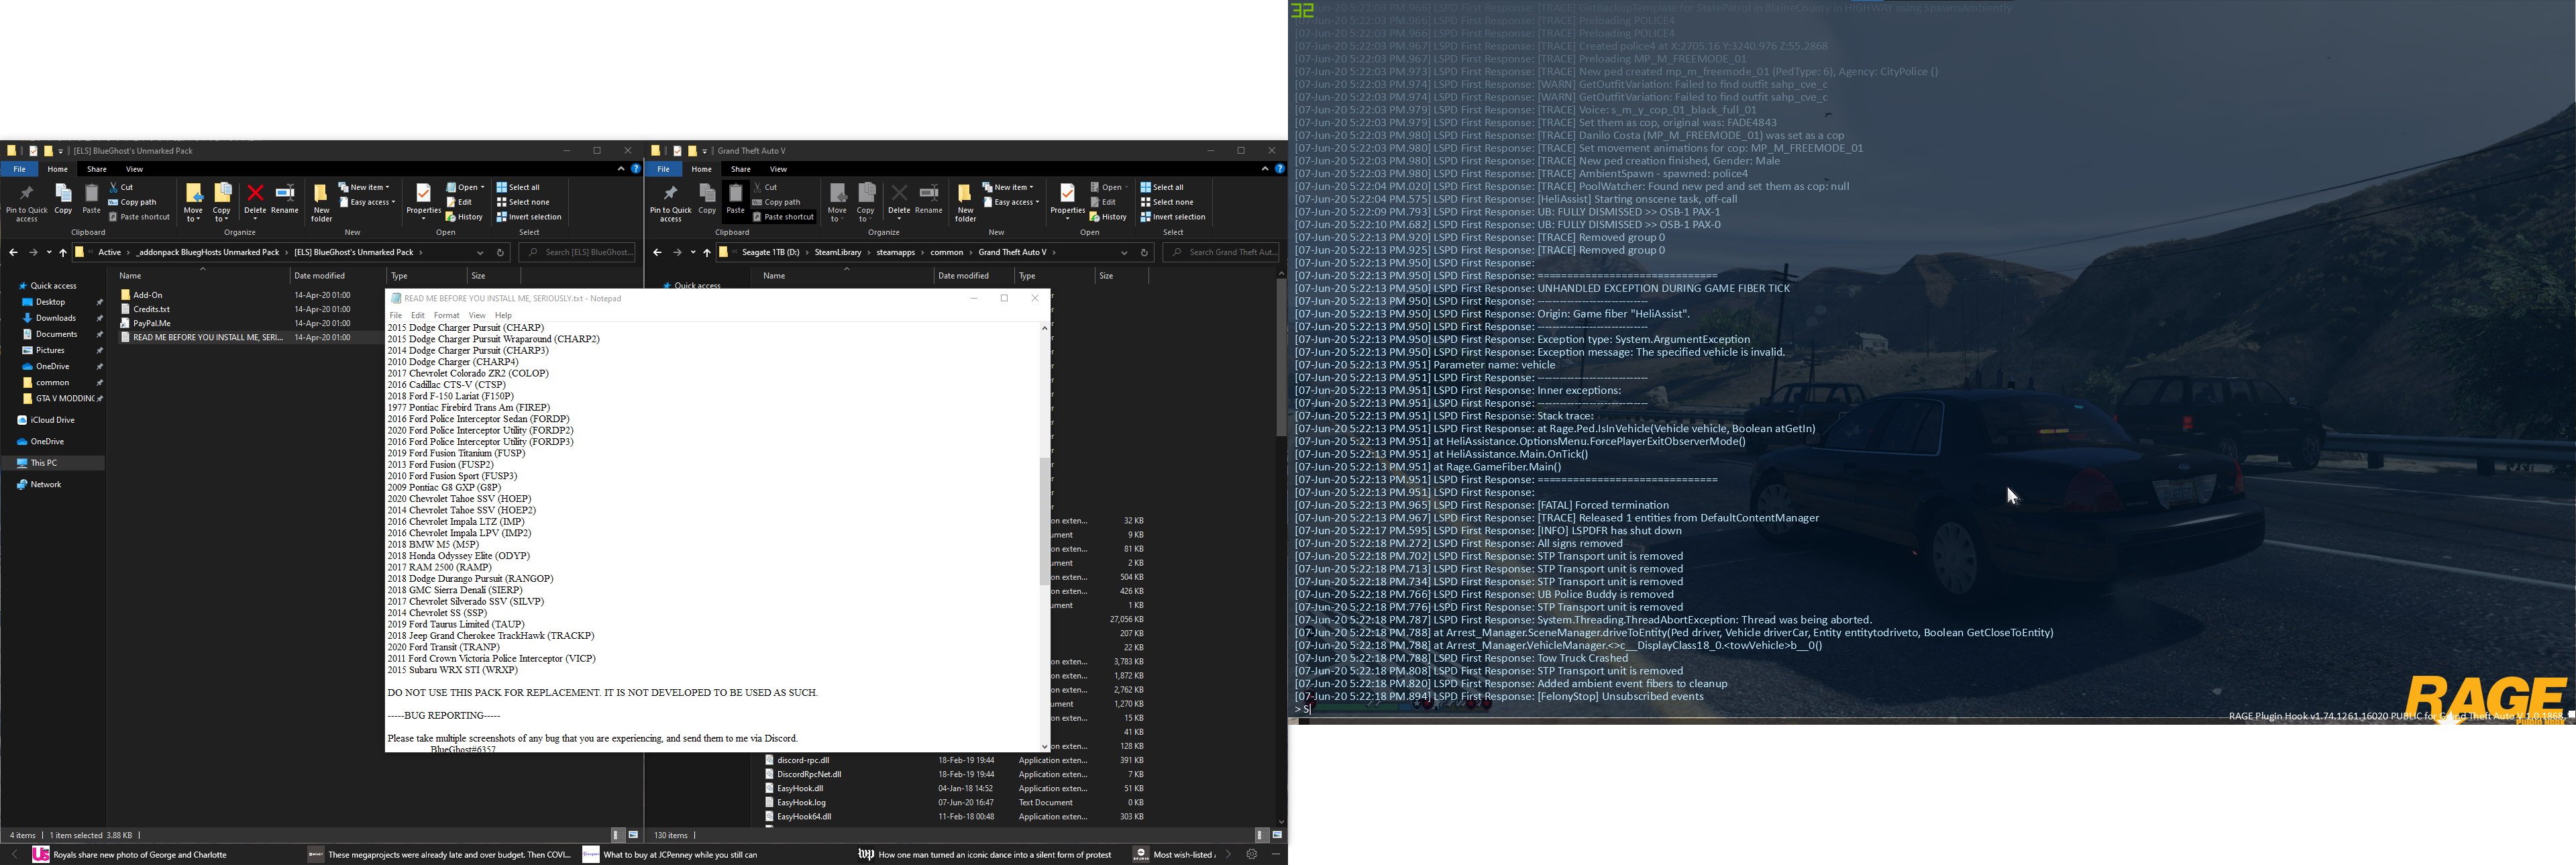This screenshot has width=2576, height=865.
Task: Open address history dropdown in BlueGhost's Unmarked Pack address bar
Action: (480, 253)
